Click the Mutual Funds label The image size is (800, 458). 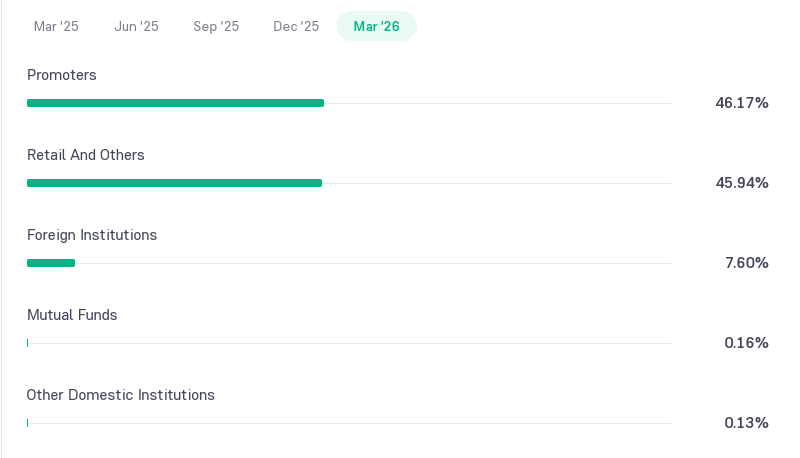(72, 315)
